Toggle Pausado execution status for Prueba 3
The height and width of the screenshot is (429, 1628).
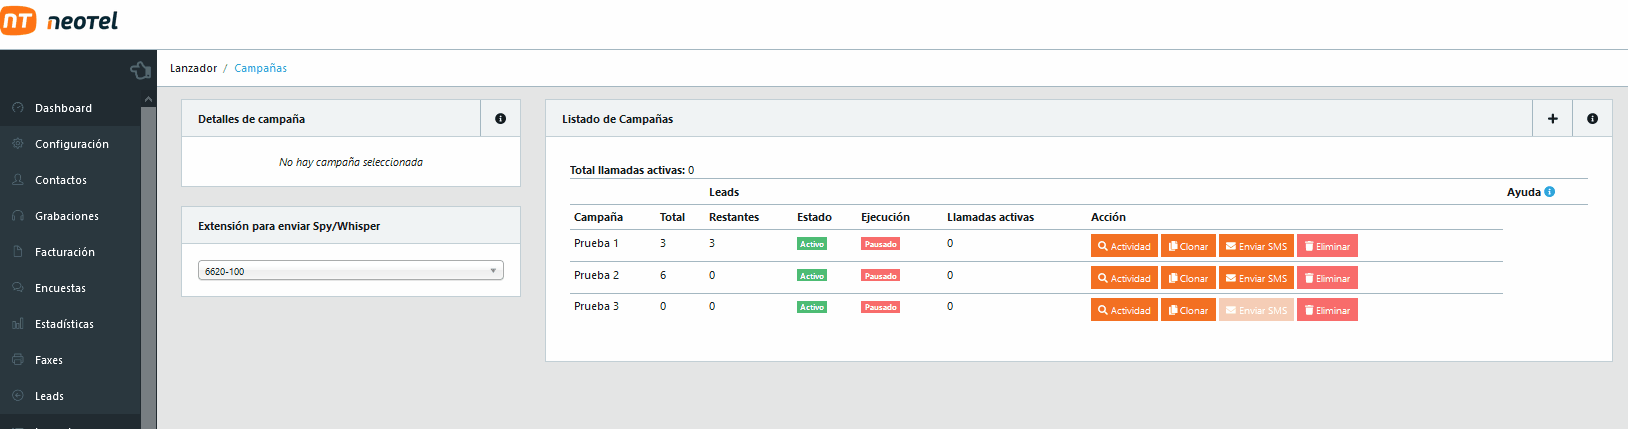(x=880, y=308)
